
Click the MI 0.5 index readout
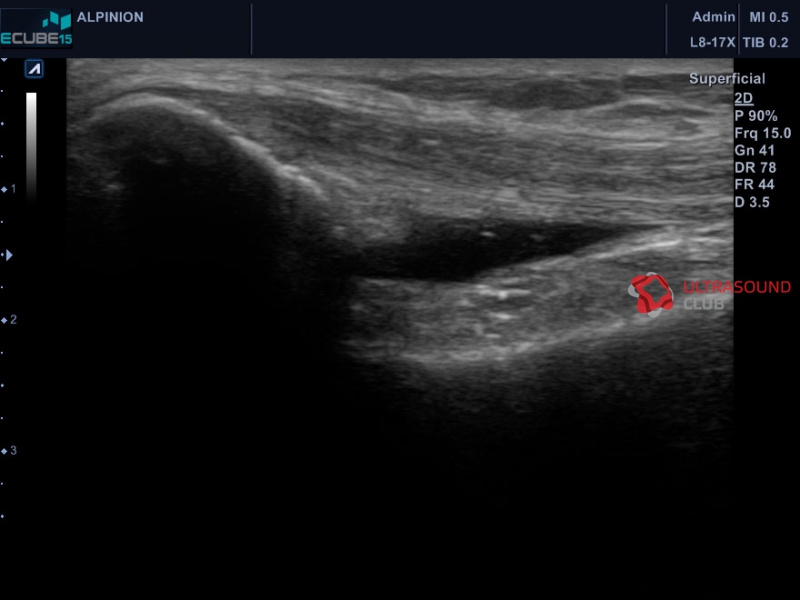click(x=769, y=17)
